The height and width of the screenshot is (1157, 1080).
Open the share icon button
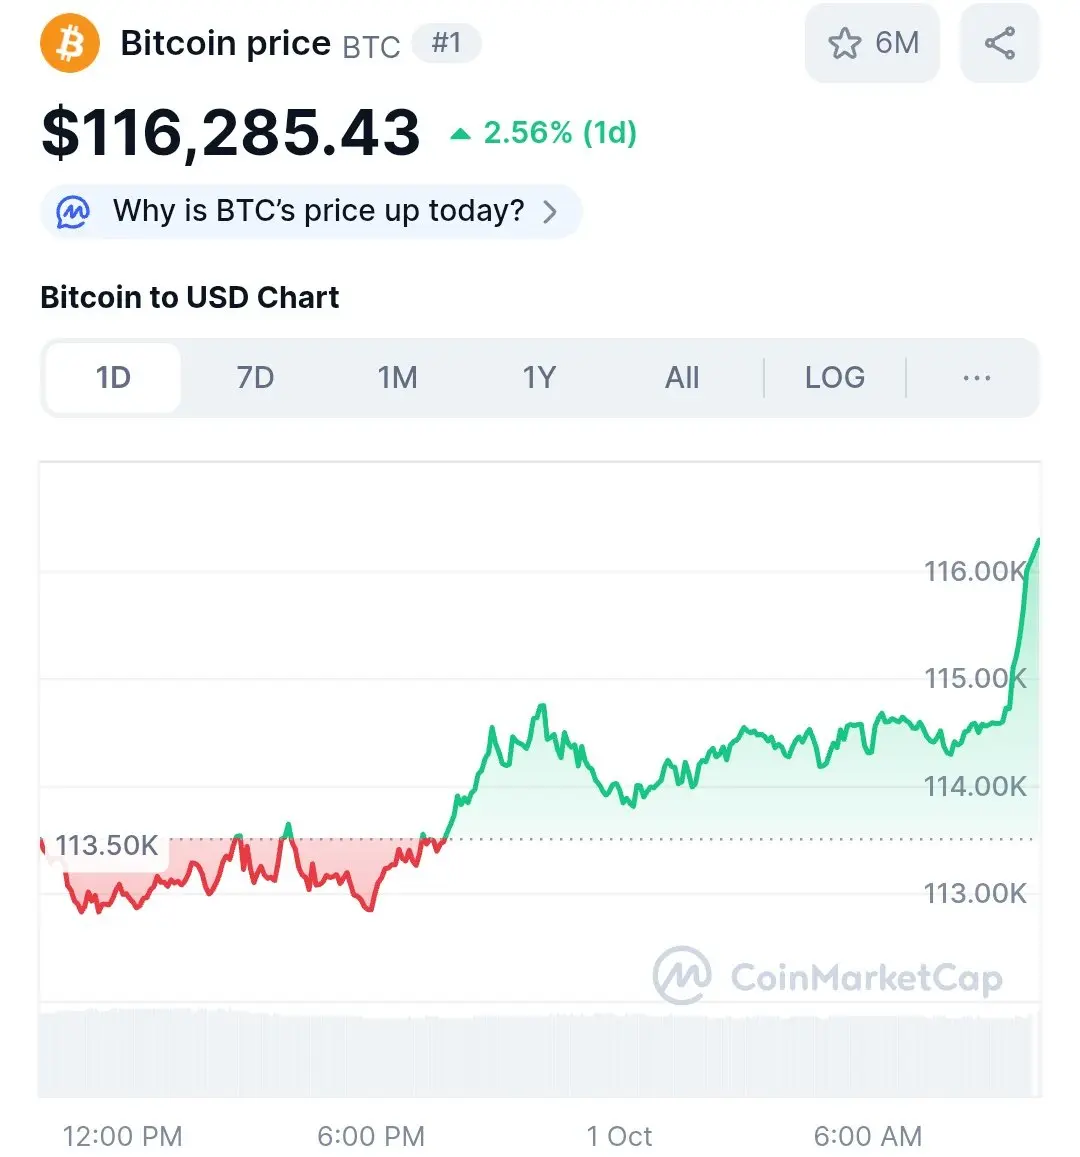1000,43
